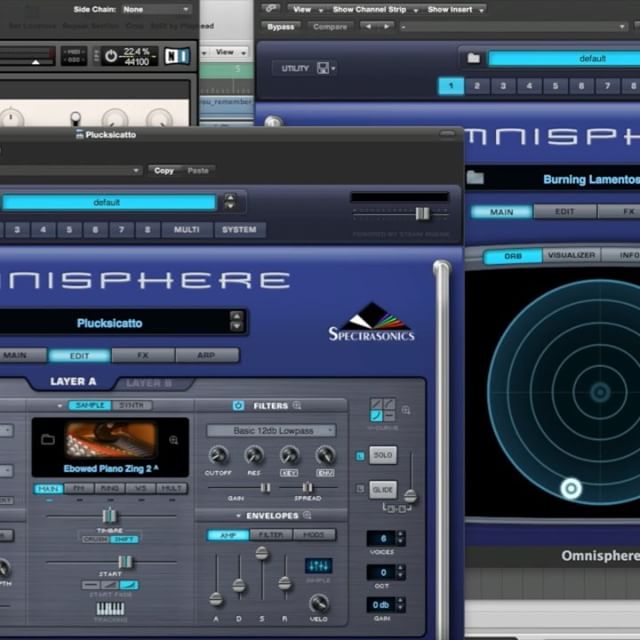Adjust the Timbre slider
Screen dimensions: 640x640
[109, 516]
